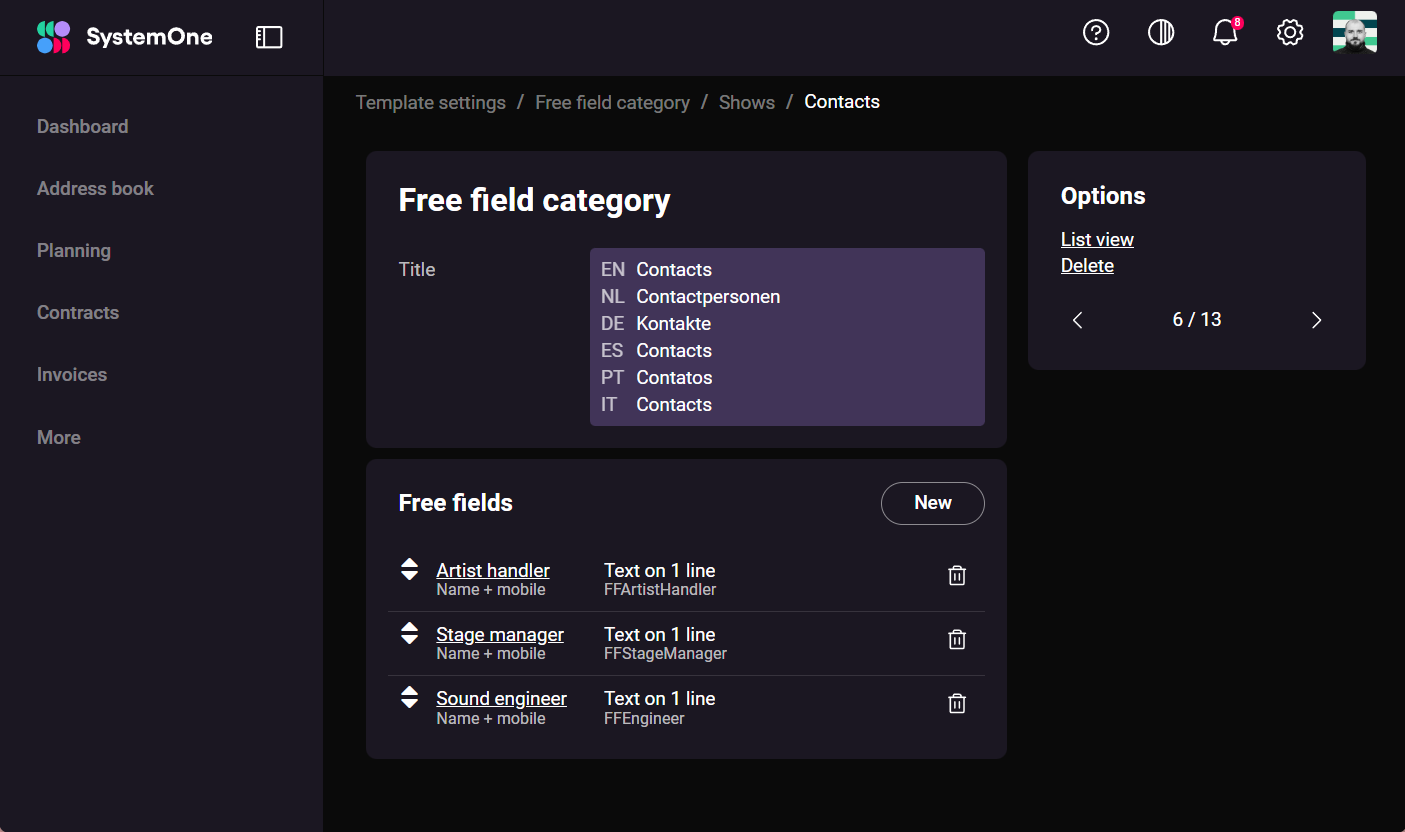Open Invoices from the sidebar
This screenshot has height=832, width=1405.
point(71,374)
